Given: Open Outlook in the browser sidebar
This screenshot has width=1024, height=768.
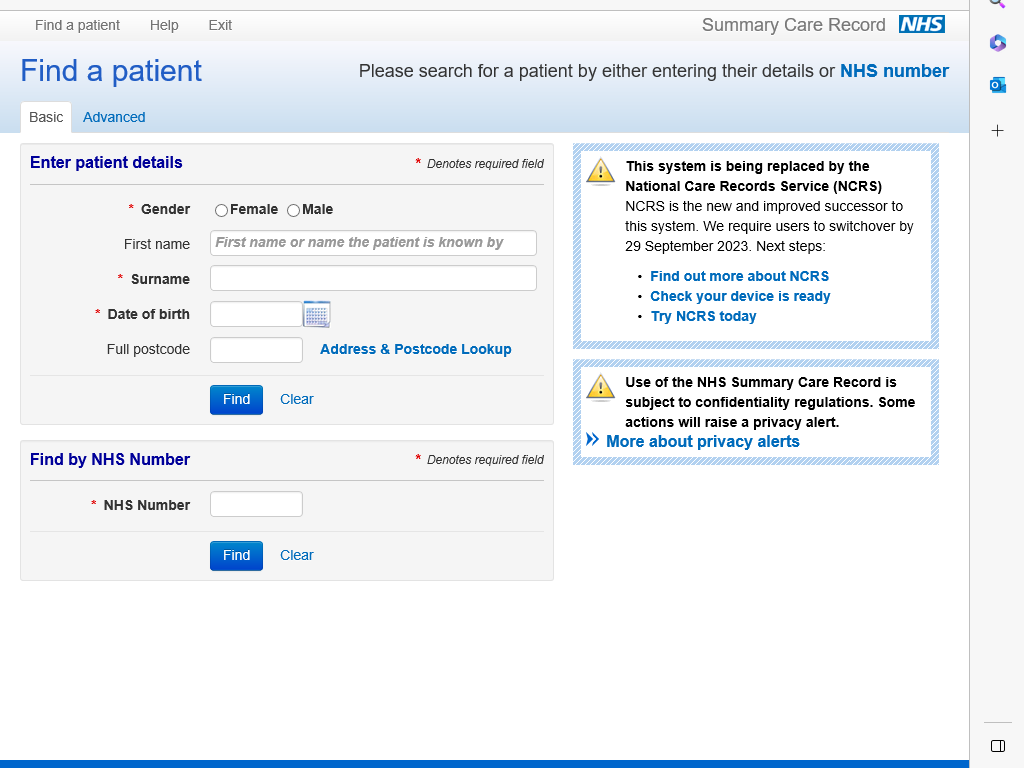Looking at the screenshot, I should click(997, 85).
